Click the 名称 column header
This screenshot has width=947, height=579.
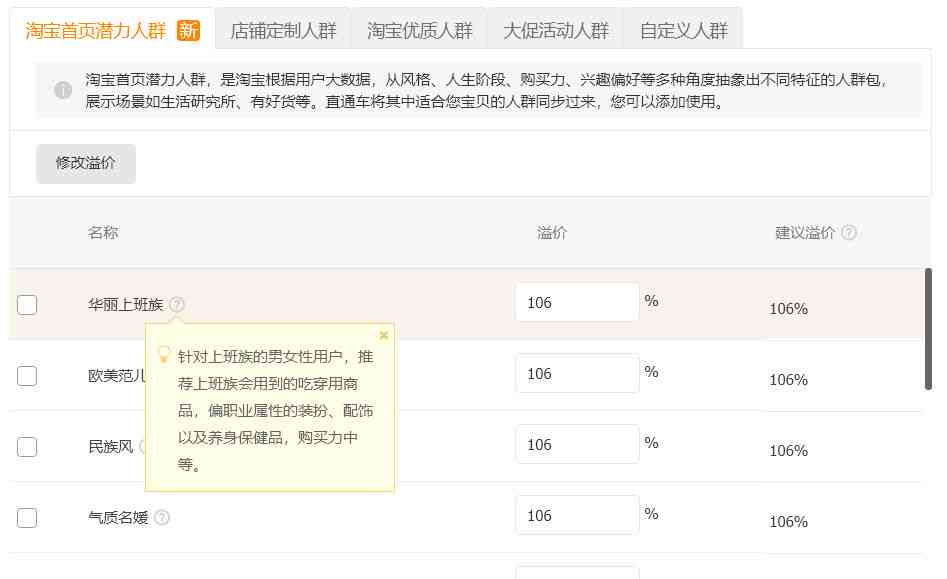pyautogui.click(x=103, y=232)
